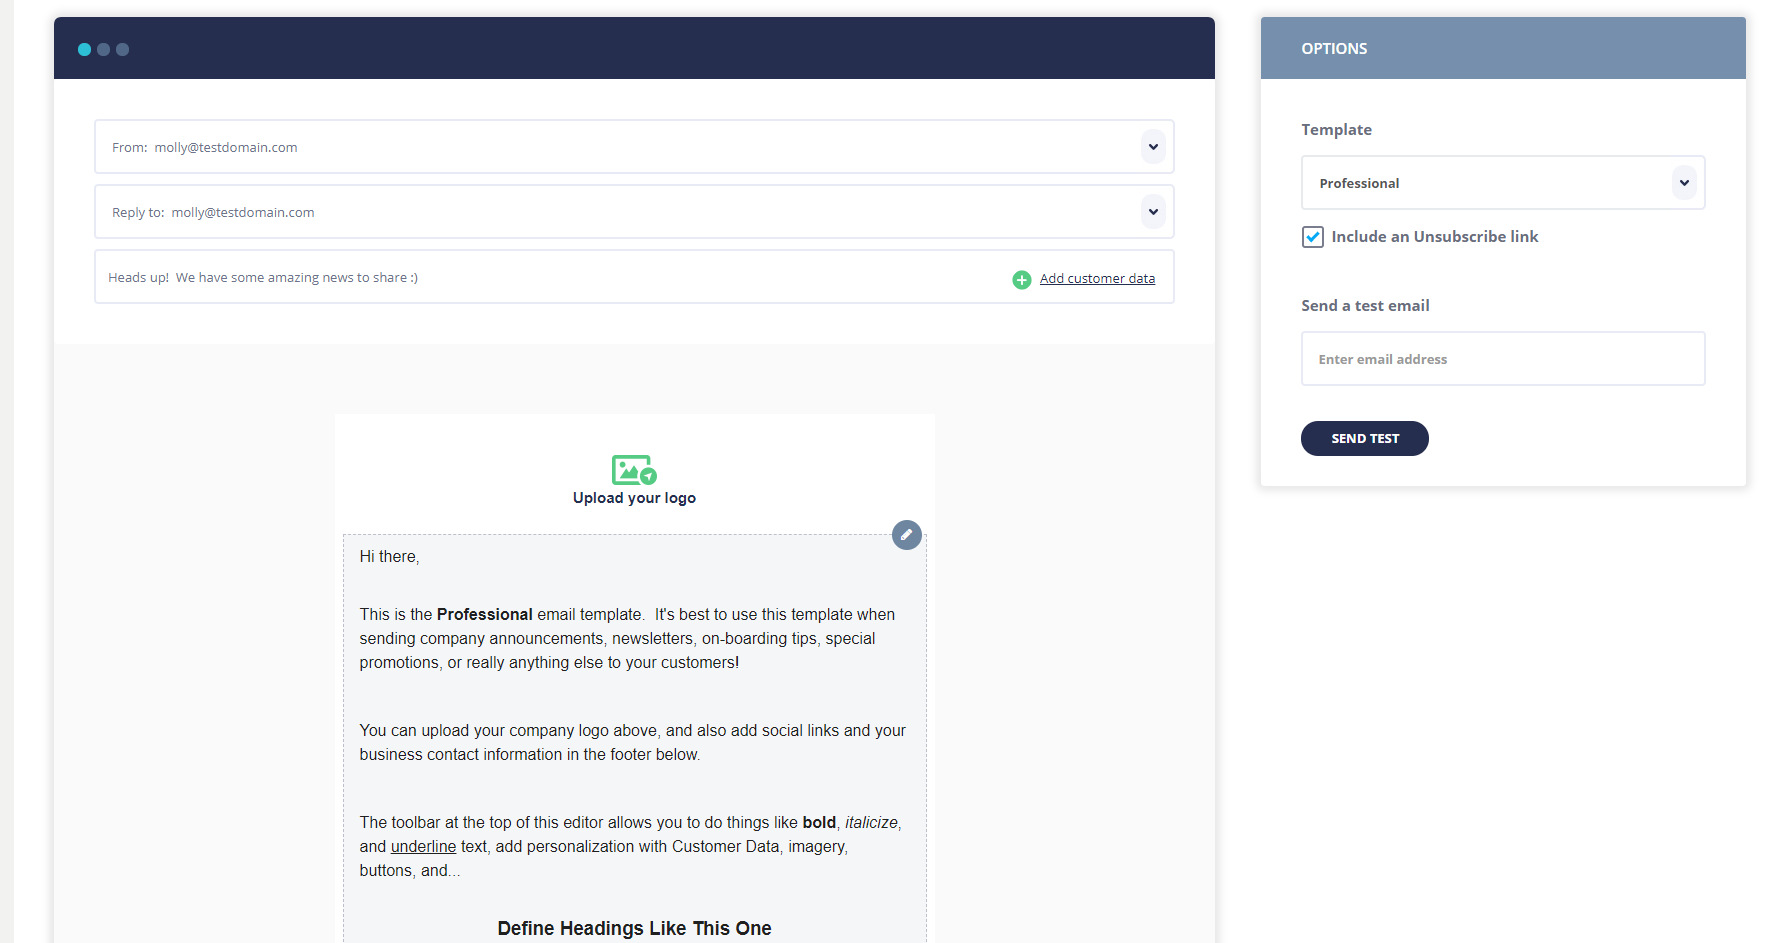Click the Upload your logo label
1784x943 pixels.
[x=634, y=498]
